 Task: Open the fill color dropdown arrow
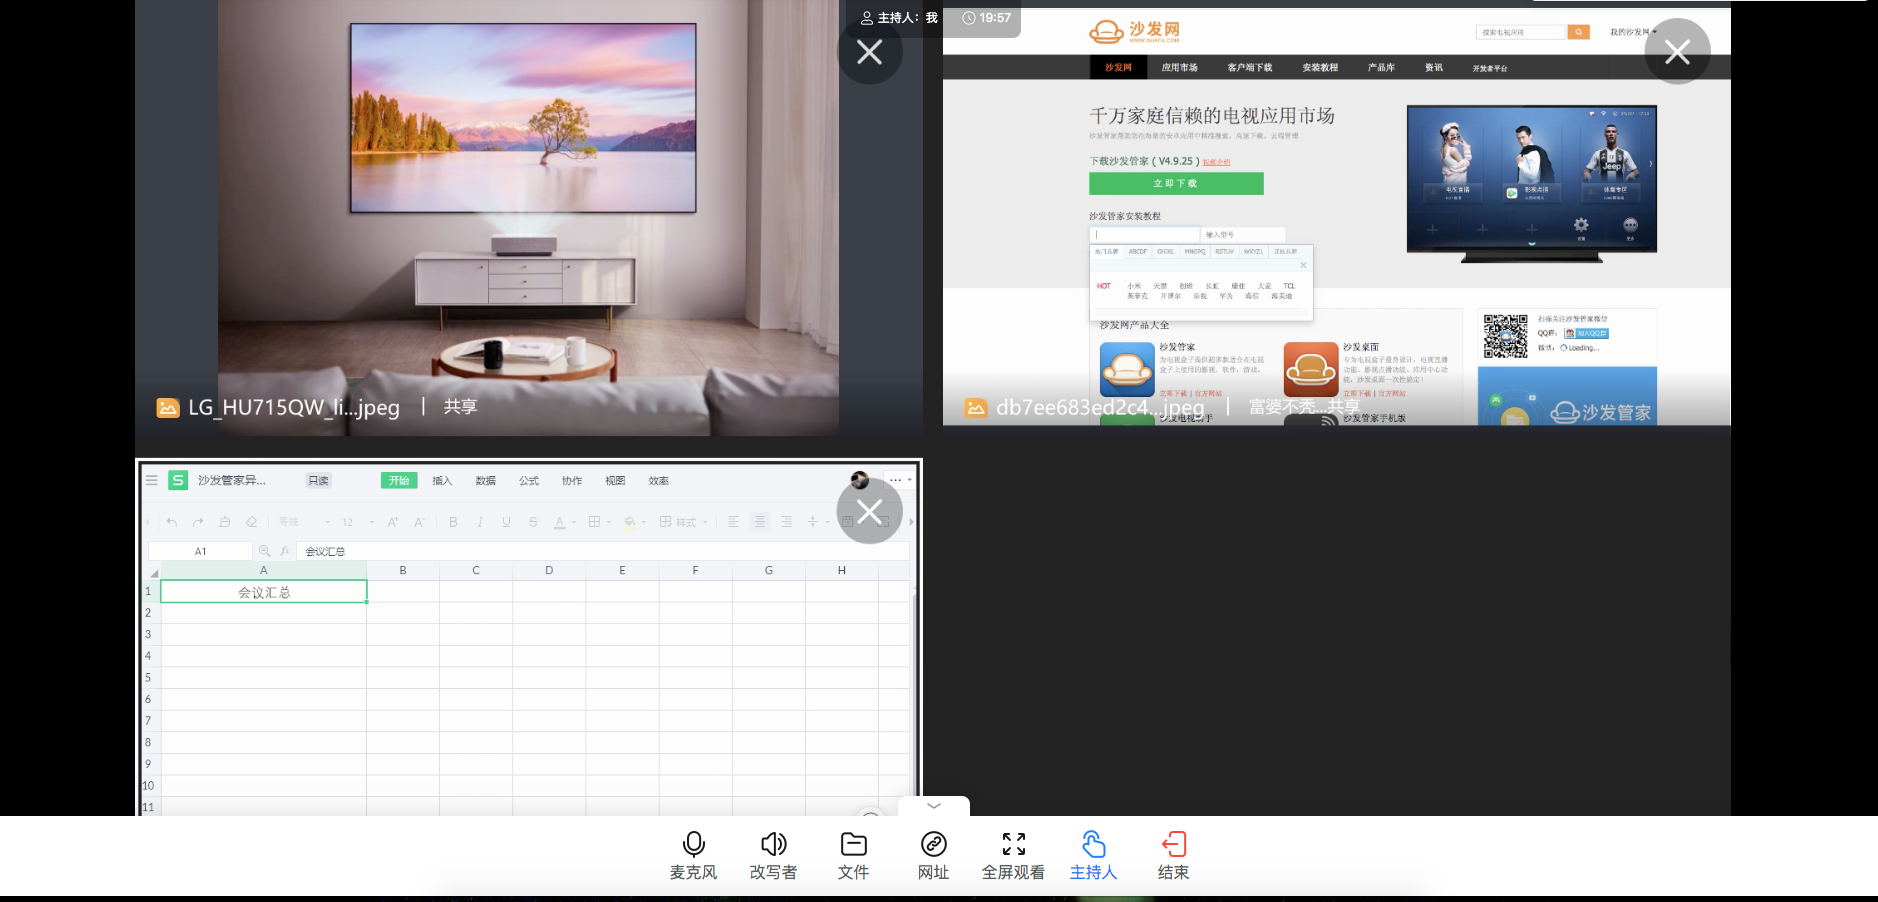tap(644, 522)
